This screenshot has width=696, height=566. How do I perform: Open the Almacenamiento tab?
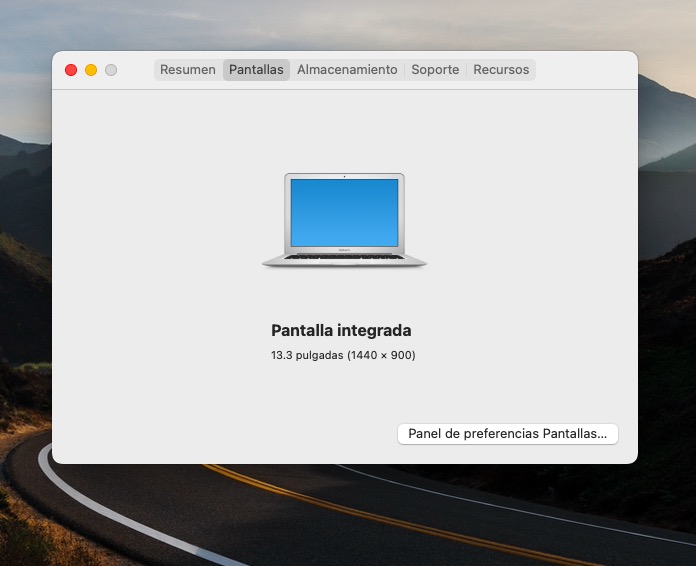coord(347,70)
